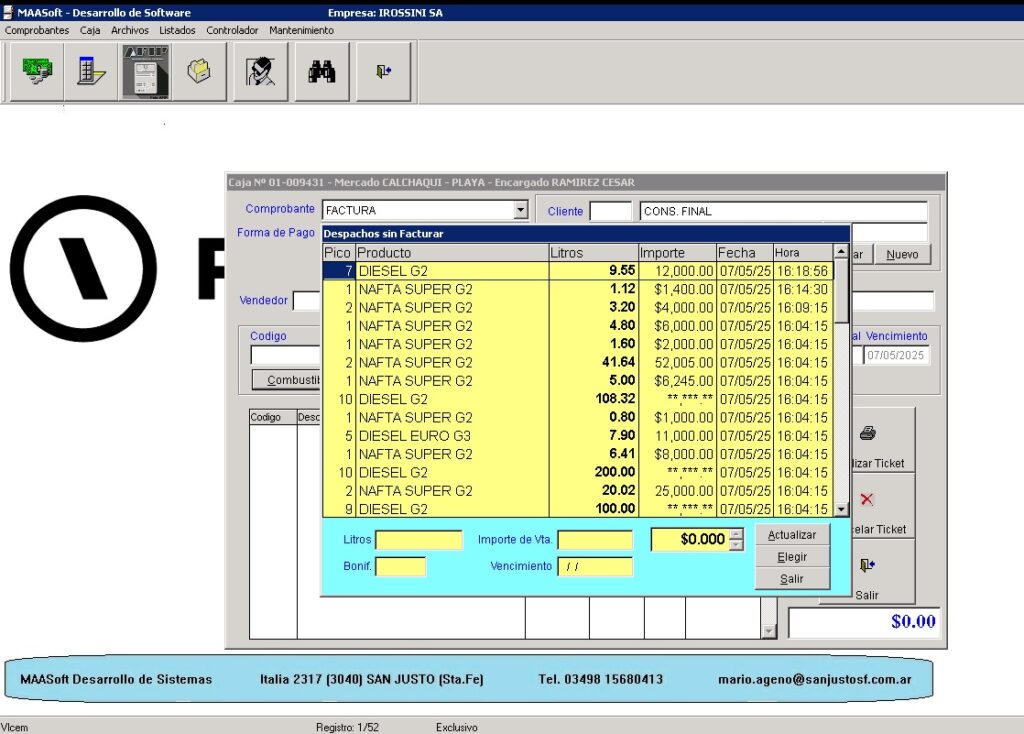Click the green money/cash toolbar icon
This screenshot has width=1024, height=734.
(x=37, y=72)
